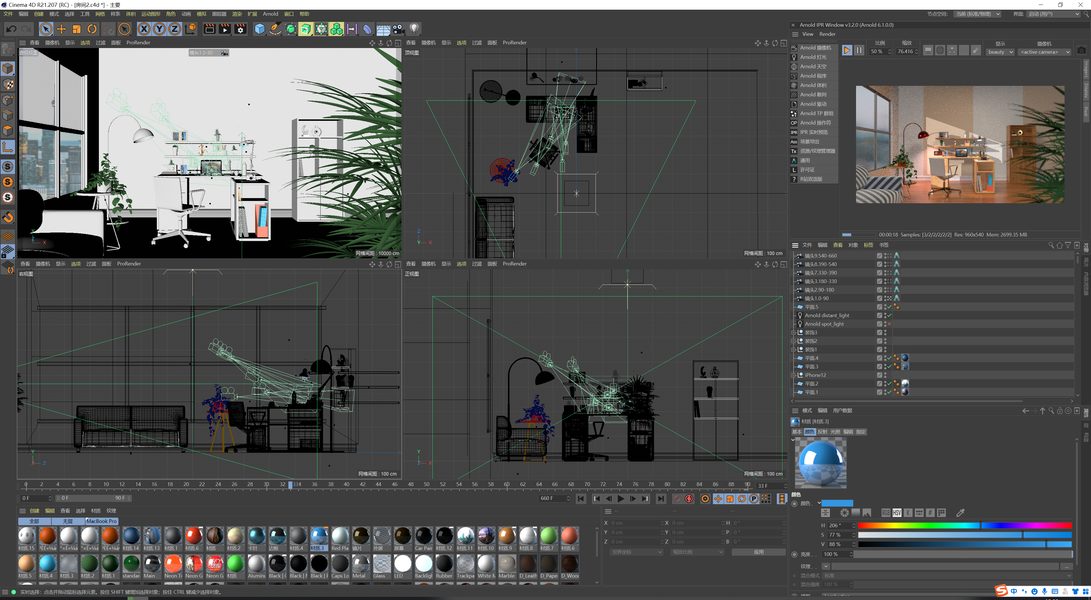Click Arnold TP 群组 button in side list
The height and width of the screenshot is (600, 1091).
tap(815, 114)
